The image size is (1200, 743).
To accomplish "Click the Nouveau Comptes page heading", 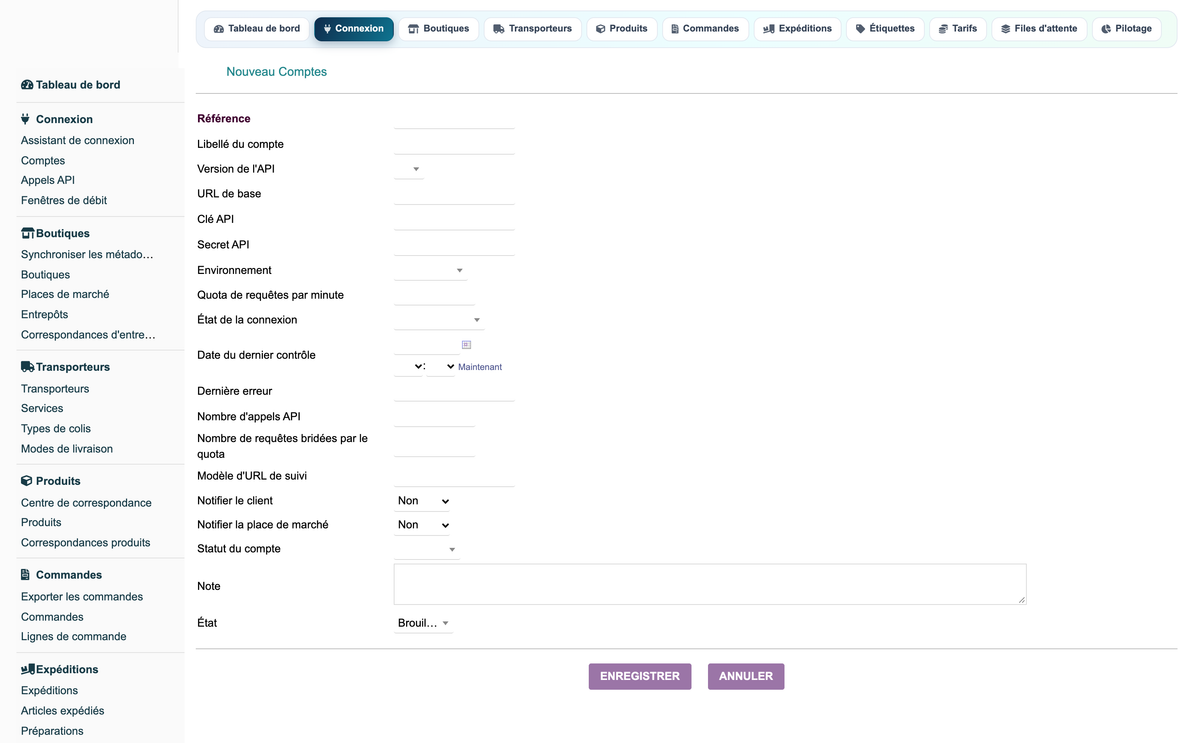I will pyautogui.click(x=277, y=72).
